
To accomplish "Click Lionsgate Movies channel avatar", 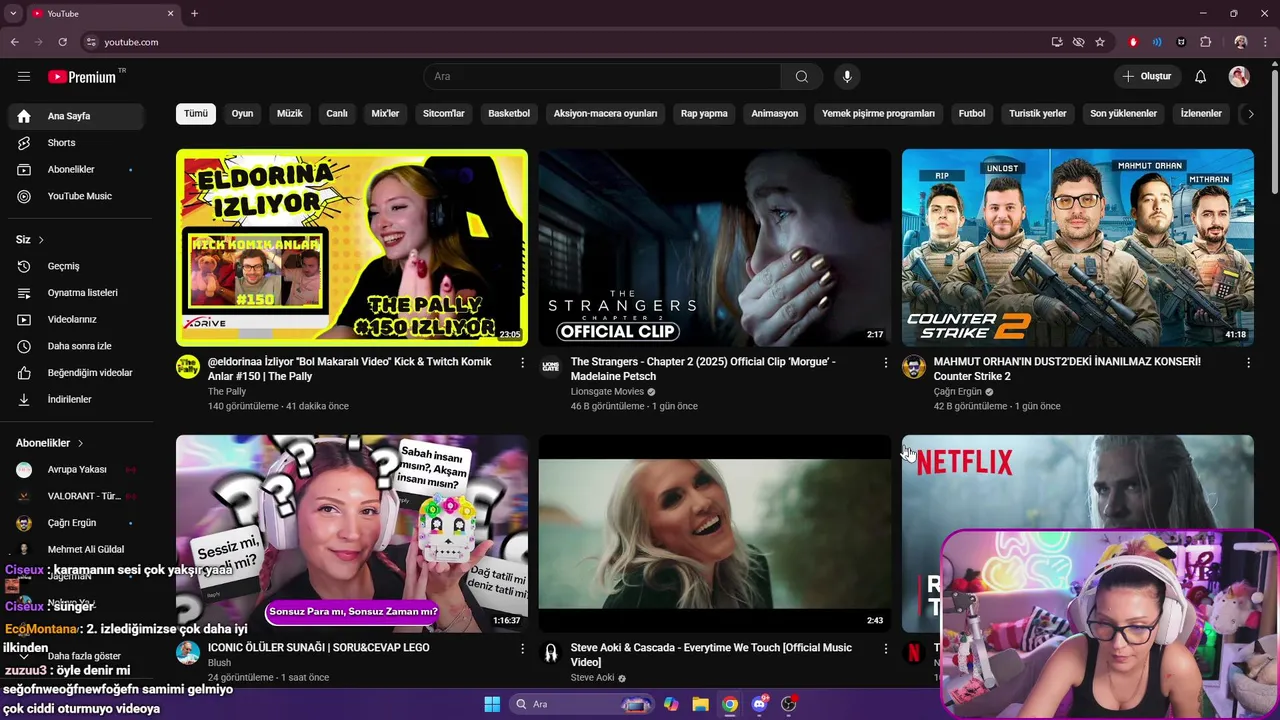I will [x=551, y=367].
